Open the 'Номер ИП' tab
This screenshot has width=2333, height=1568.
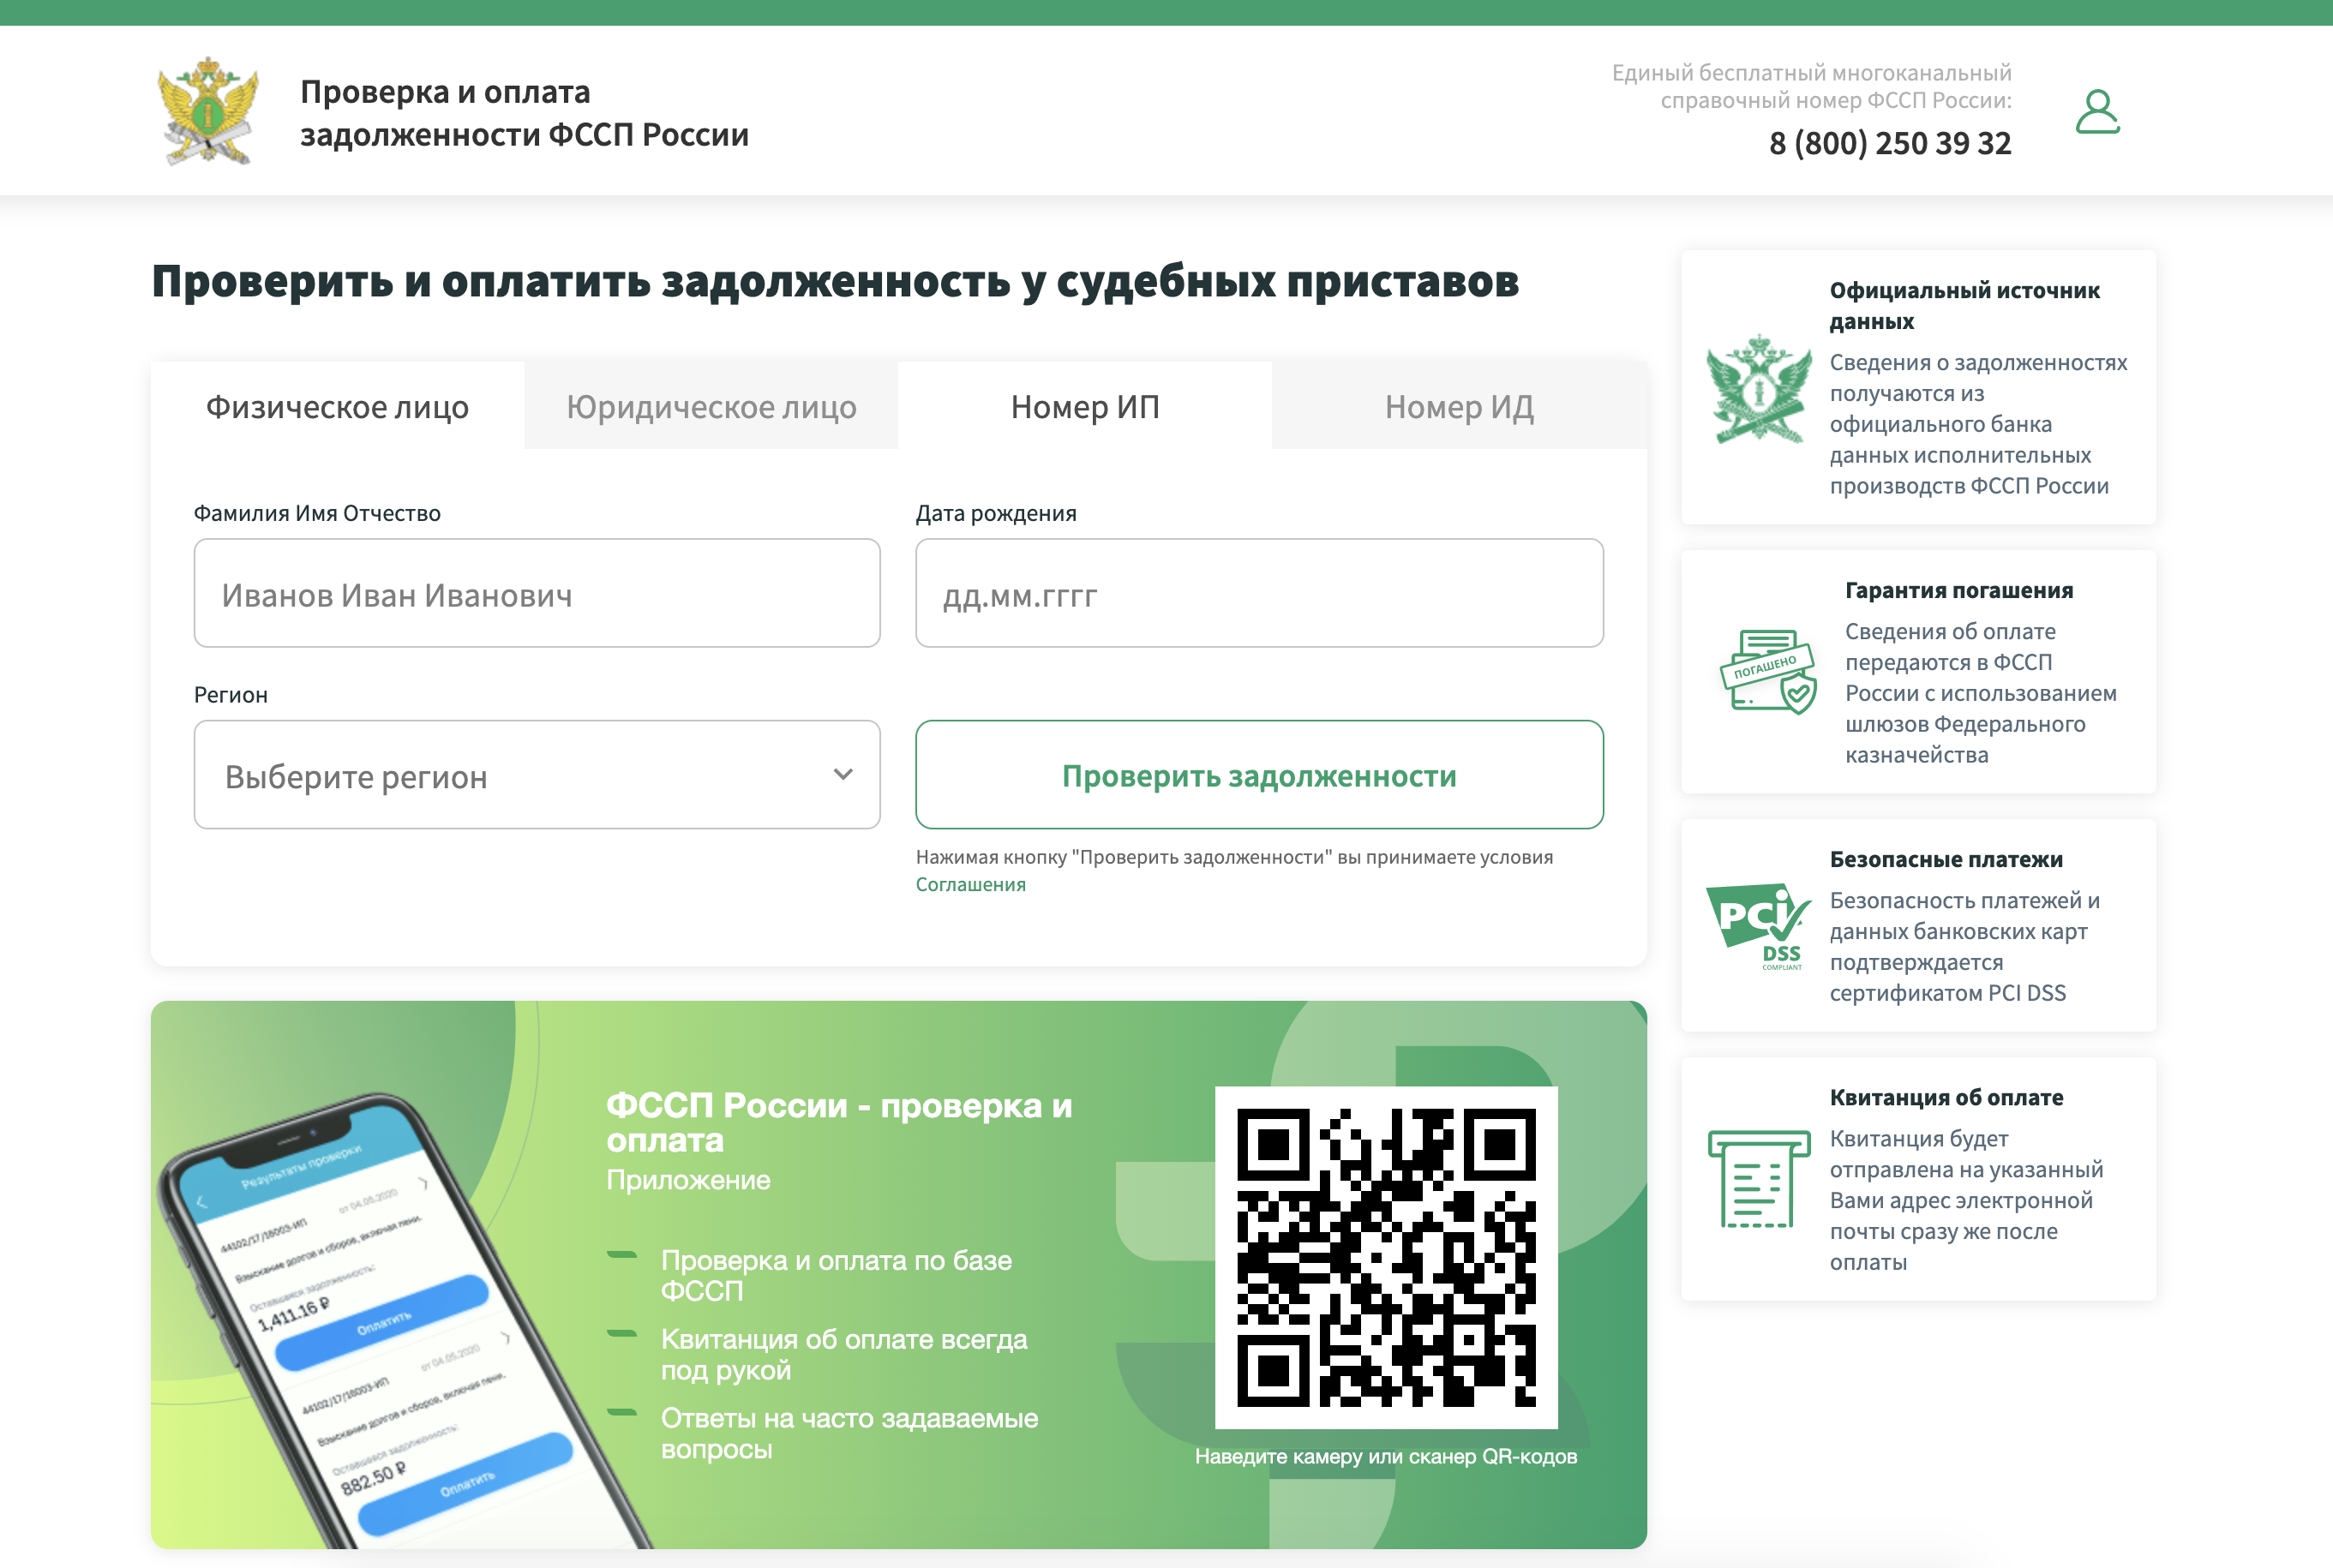[1085, 406]
